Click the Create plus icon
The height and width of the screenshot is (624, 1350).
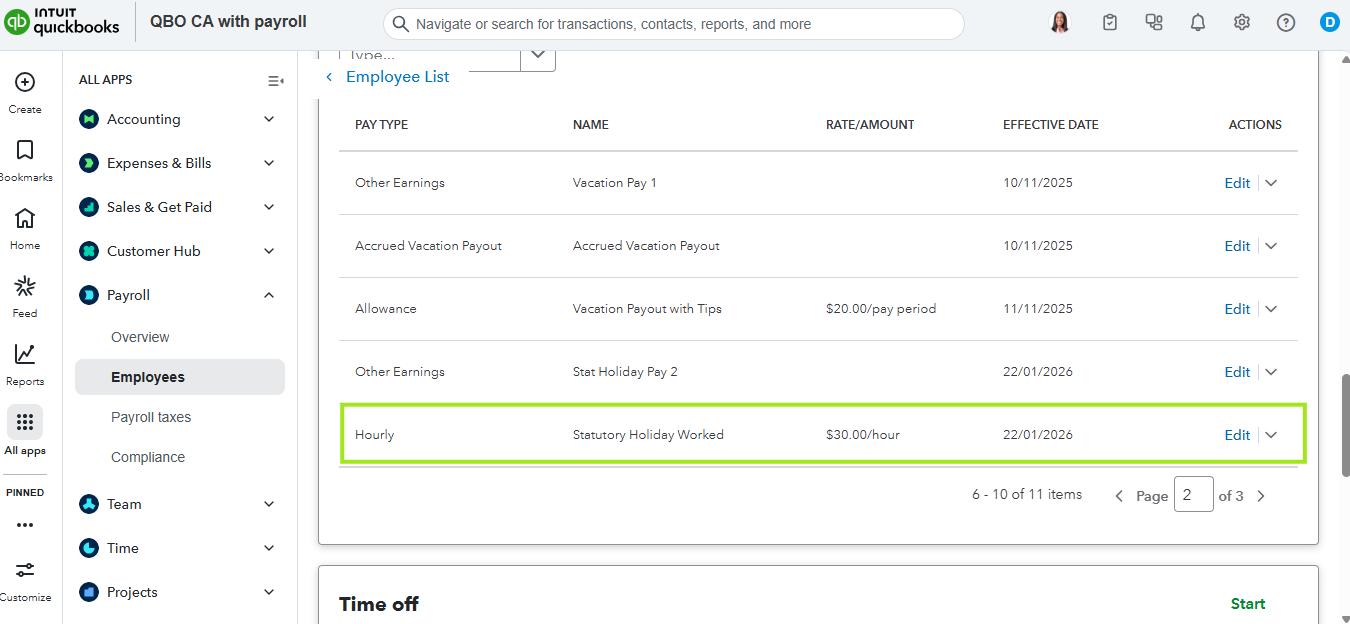pyautogui.click(x=25, y=83)
